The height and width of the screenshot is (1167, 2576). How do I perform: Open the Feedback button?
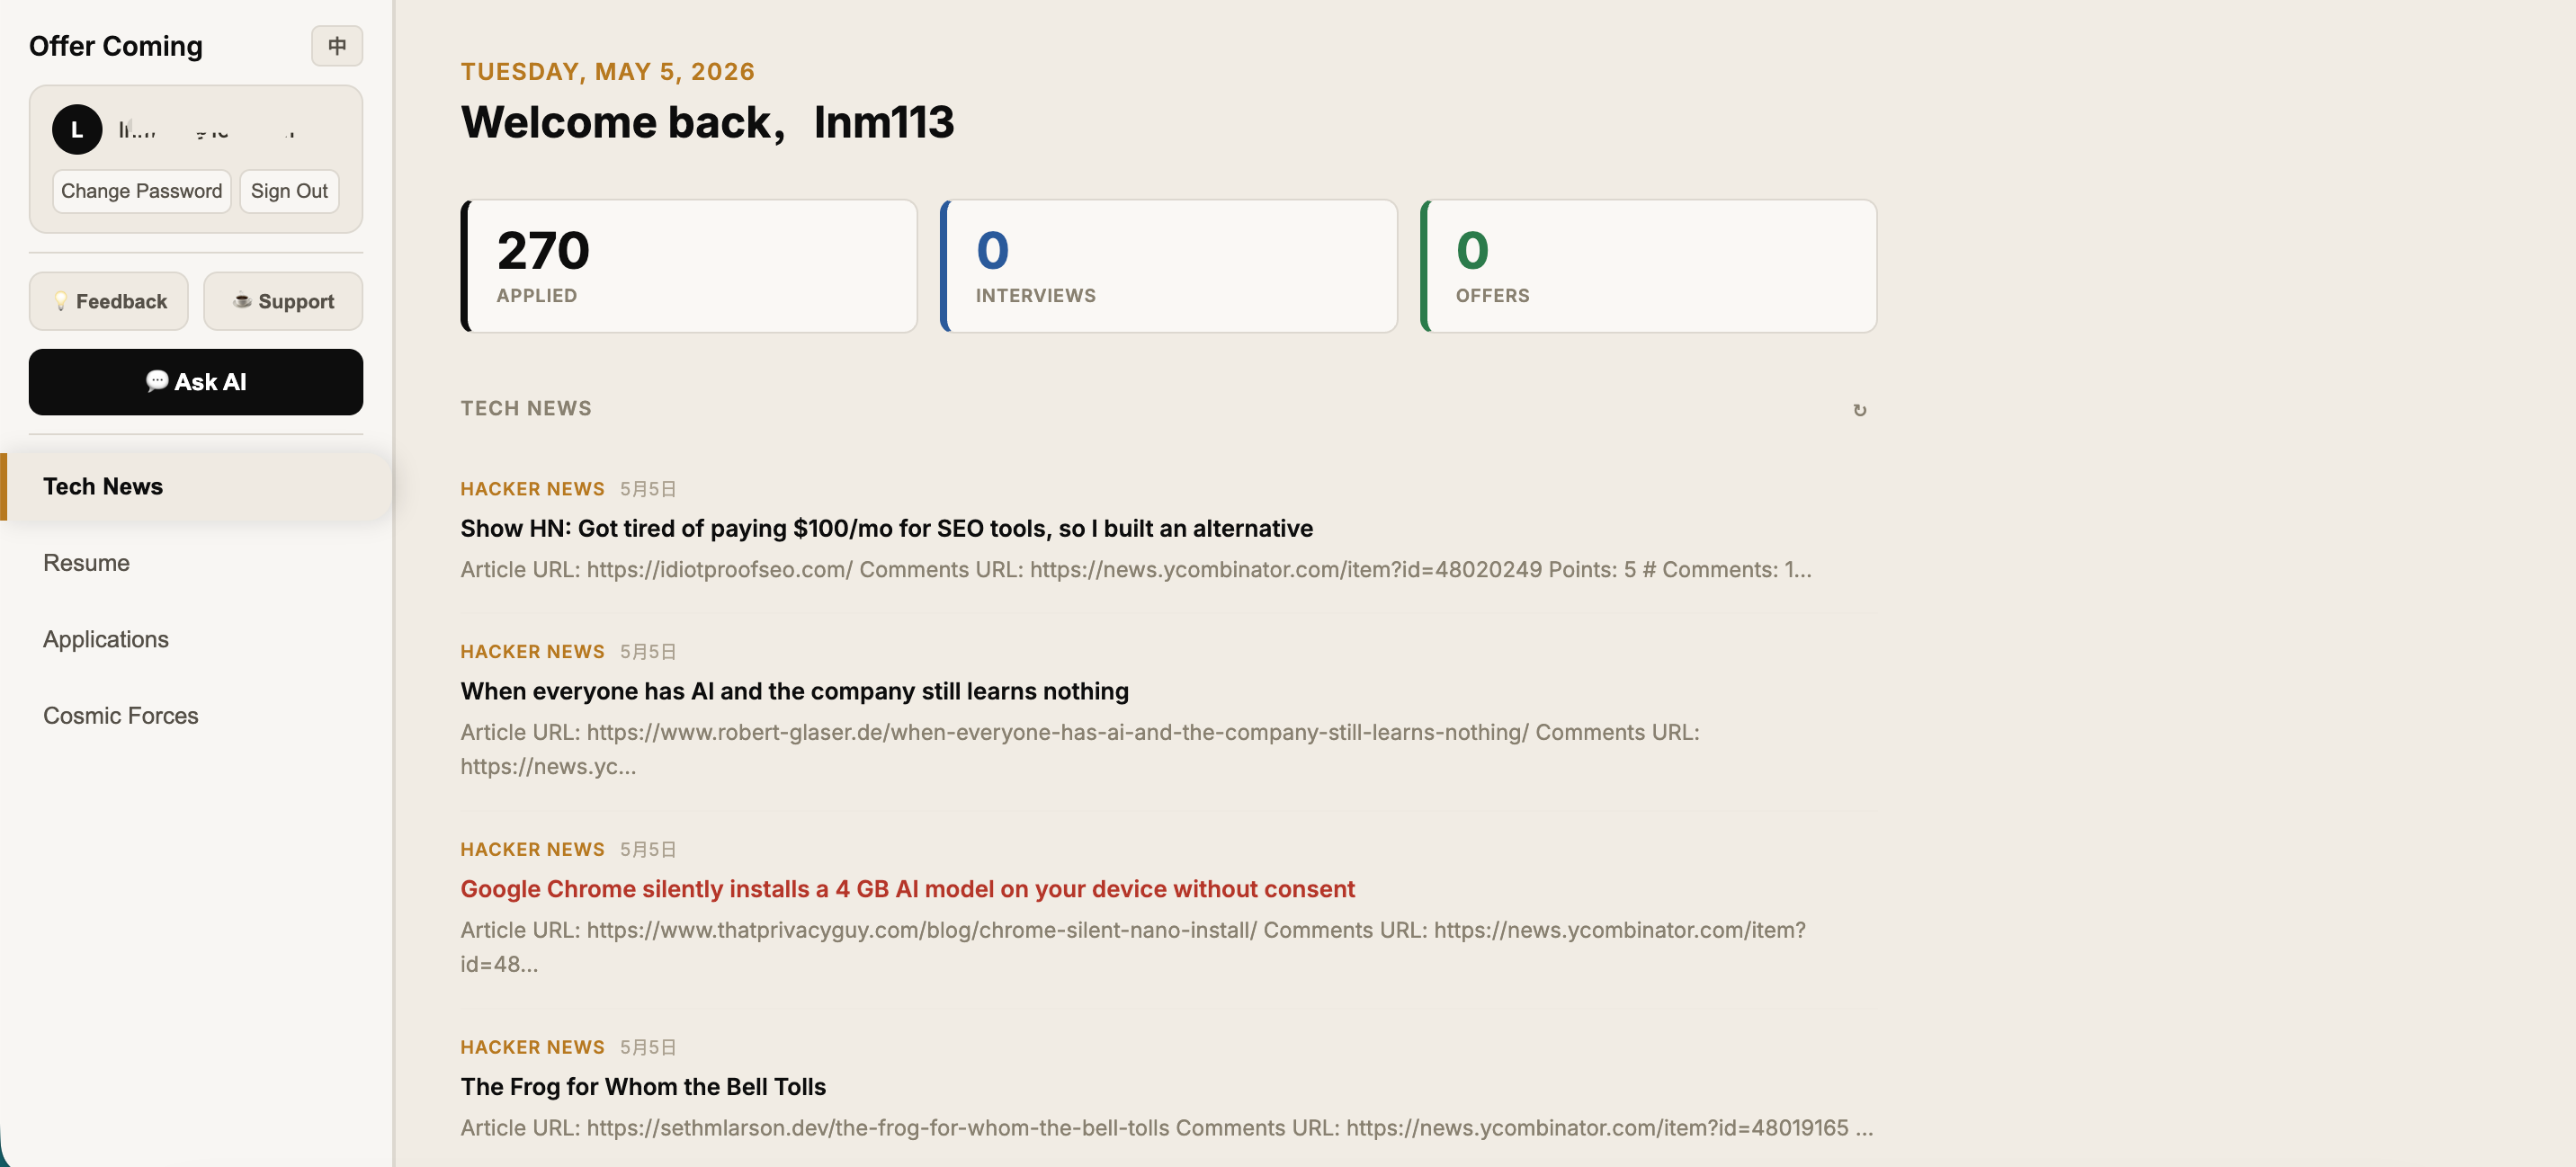[109, 301]
